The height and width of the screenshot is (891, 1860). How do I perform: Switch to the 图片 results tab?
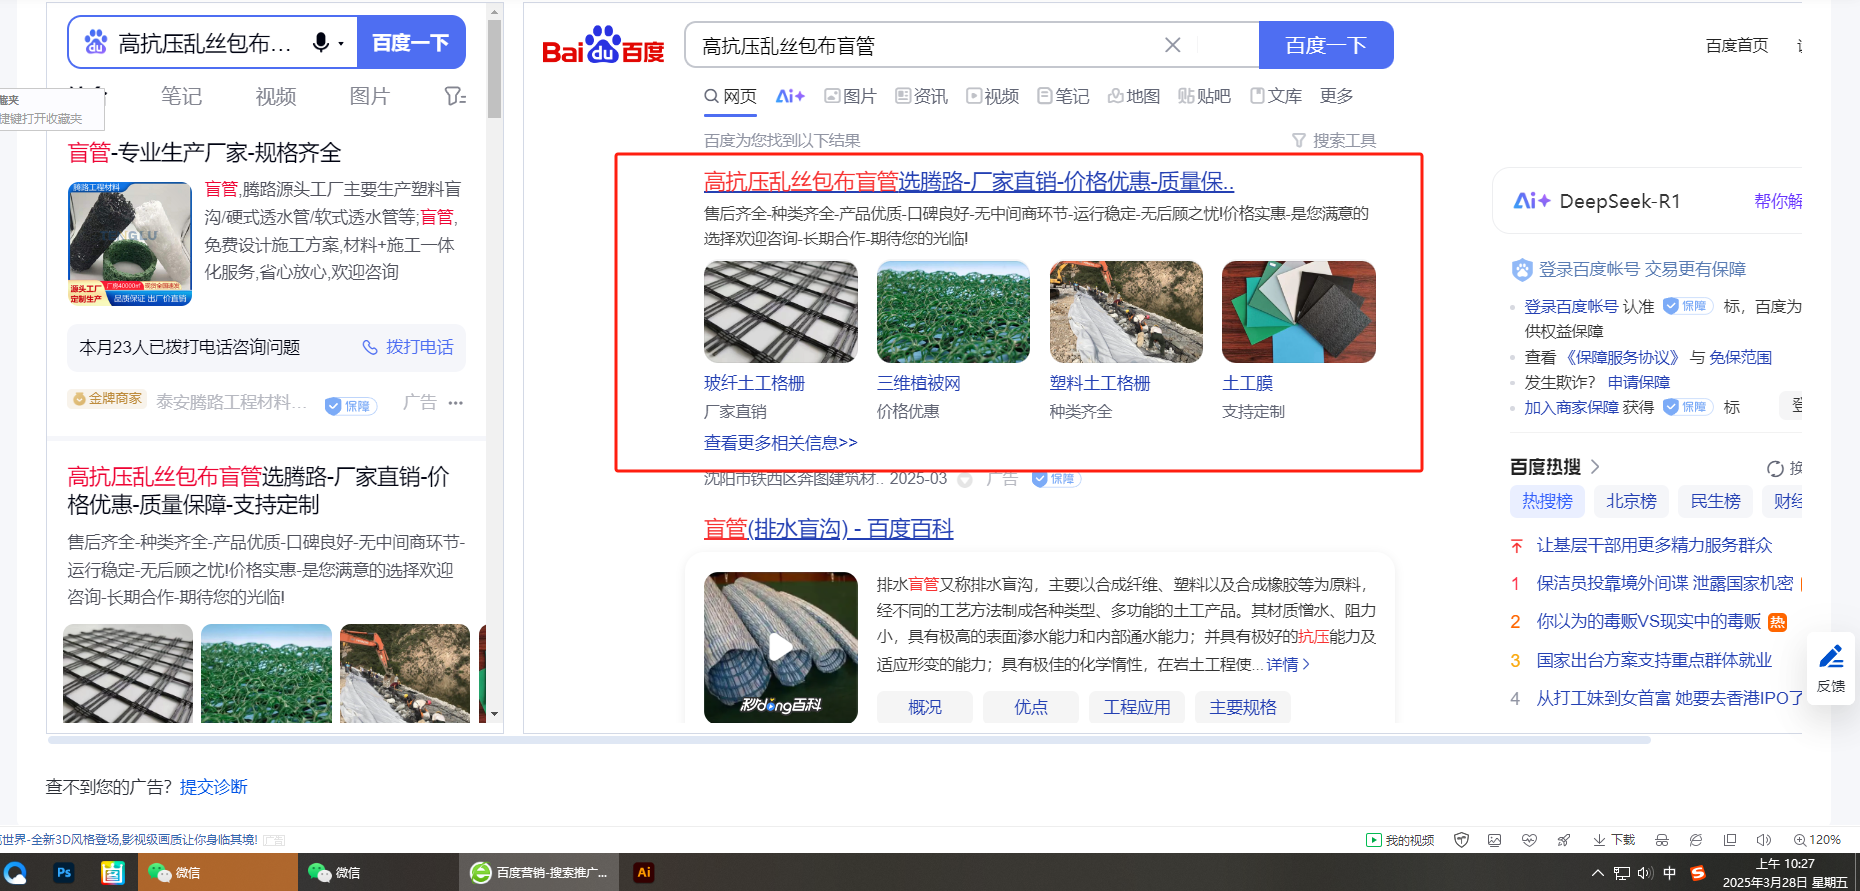tap(850, 96)
